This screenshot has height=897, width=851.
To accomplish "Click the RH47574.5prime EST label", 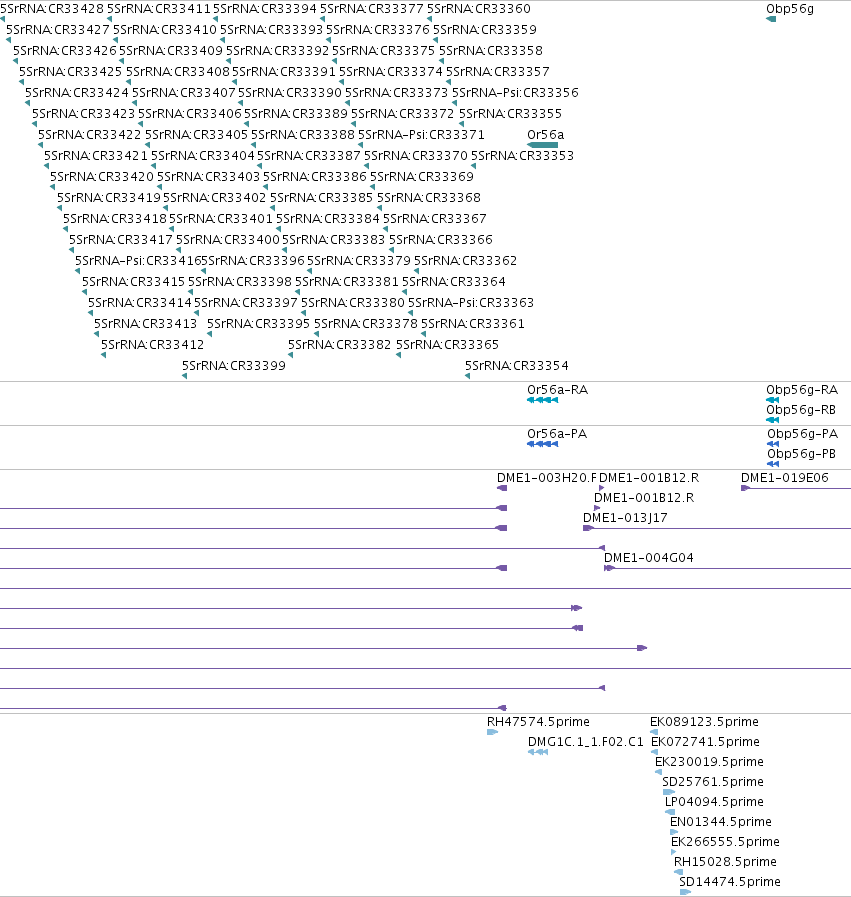I will 538,723.
